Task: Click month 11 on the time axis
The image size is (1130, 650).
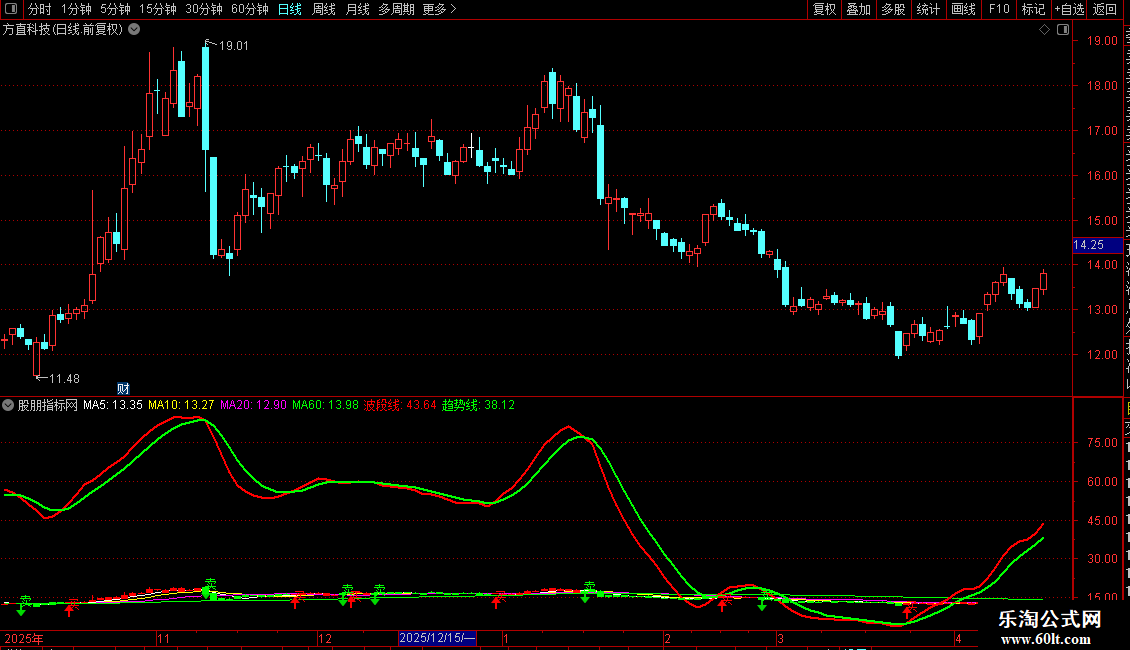Action: [164, 638]
